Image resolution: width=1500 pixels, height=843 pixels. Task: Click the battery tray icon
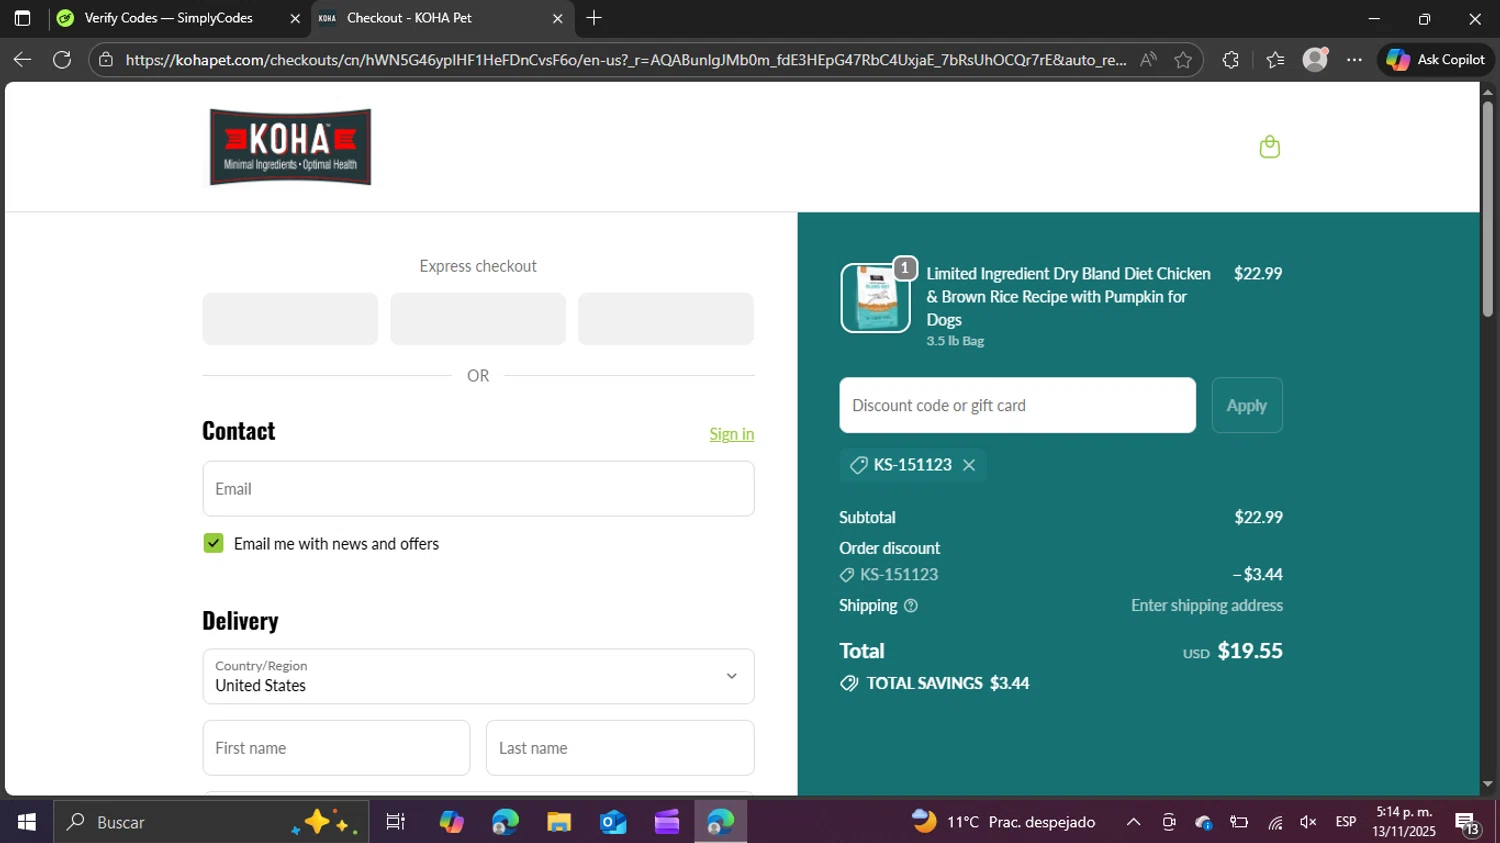pyautogui.click(x=1239, y=822)
